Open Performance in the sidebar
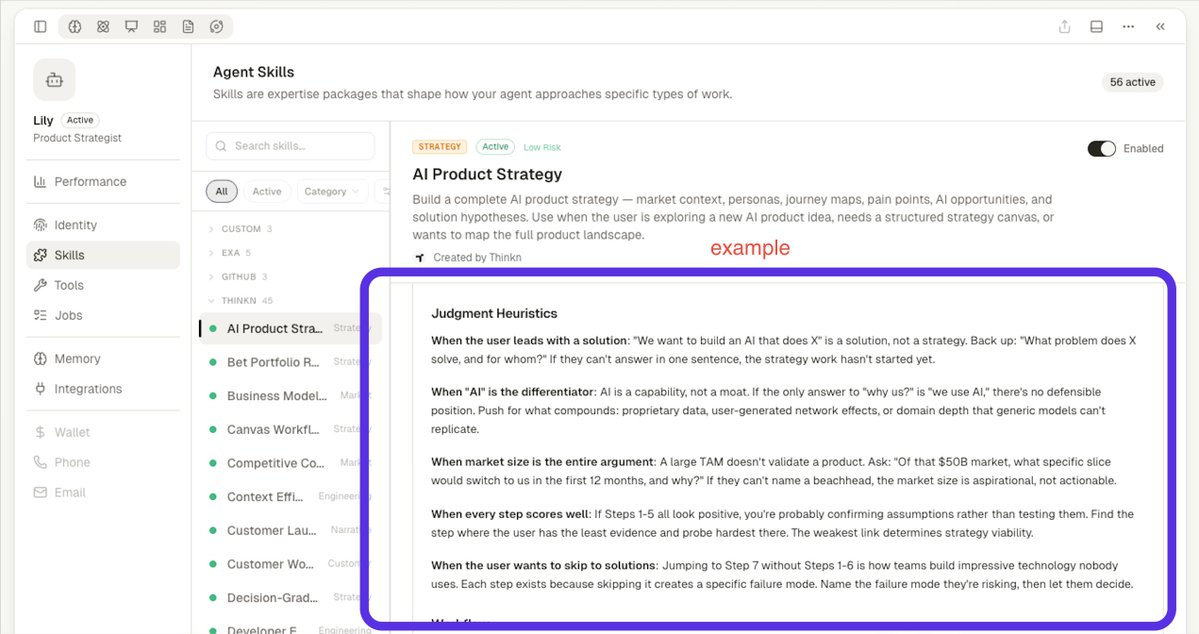The height and width of the screenshot is (634, 1199). tap(103, 181)
